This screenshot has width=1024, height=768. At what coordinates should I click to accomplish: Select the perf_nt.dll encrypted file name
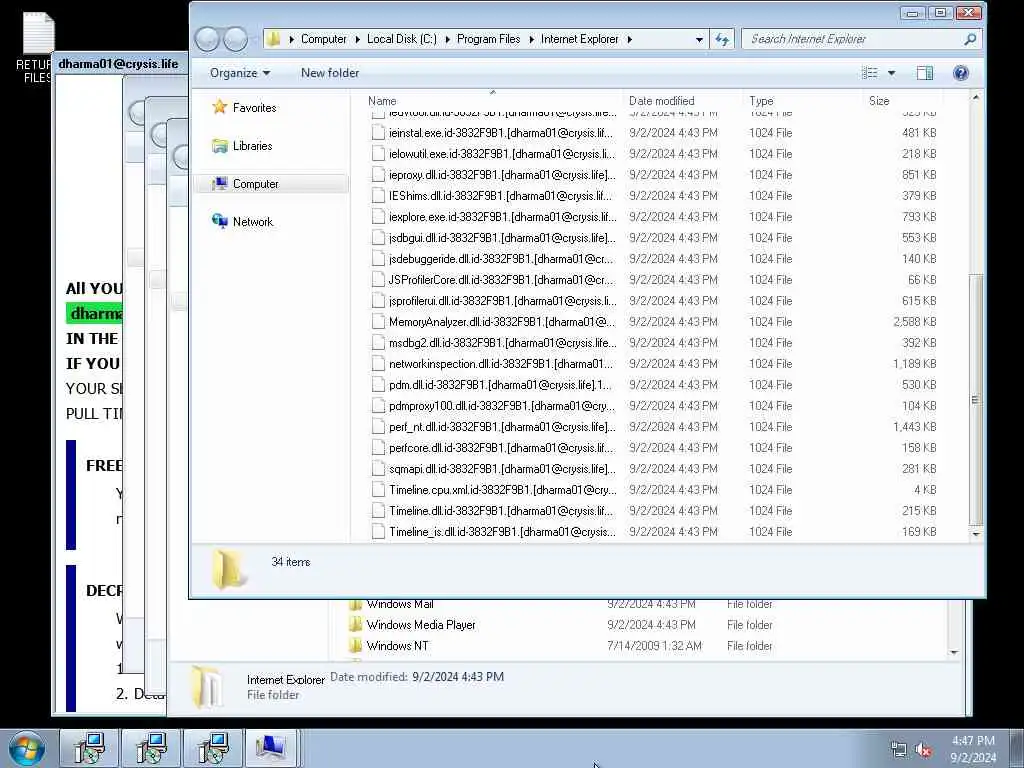point(502,426)
